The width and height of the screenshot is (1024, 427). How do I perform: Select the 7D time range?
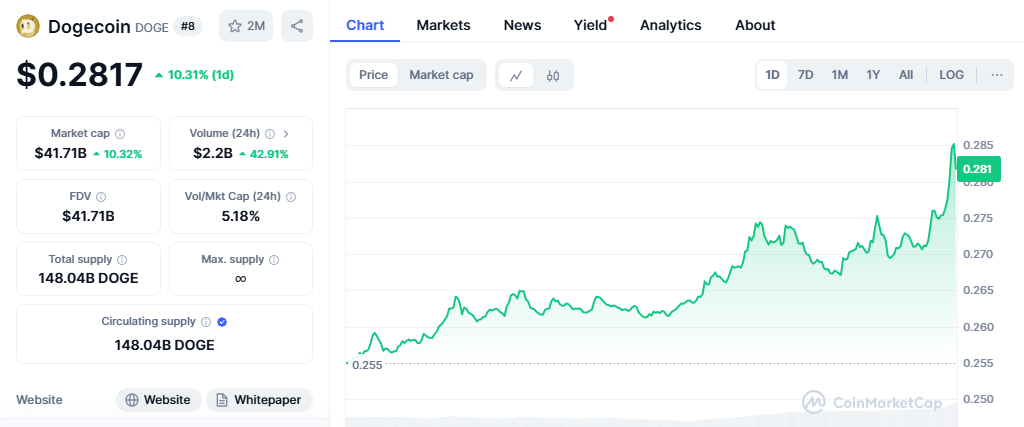805,75
